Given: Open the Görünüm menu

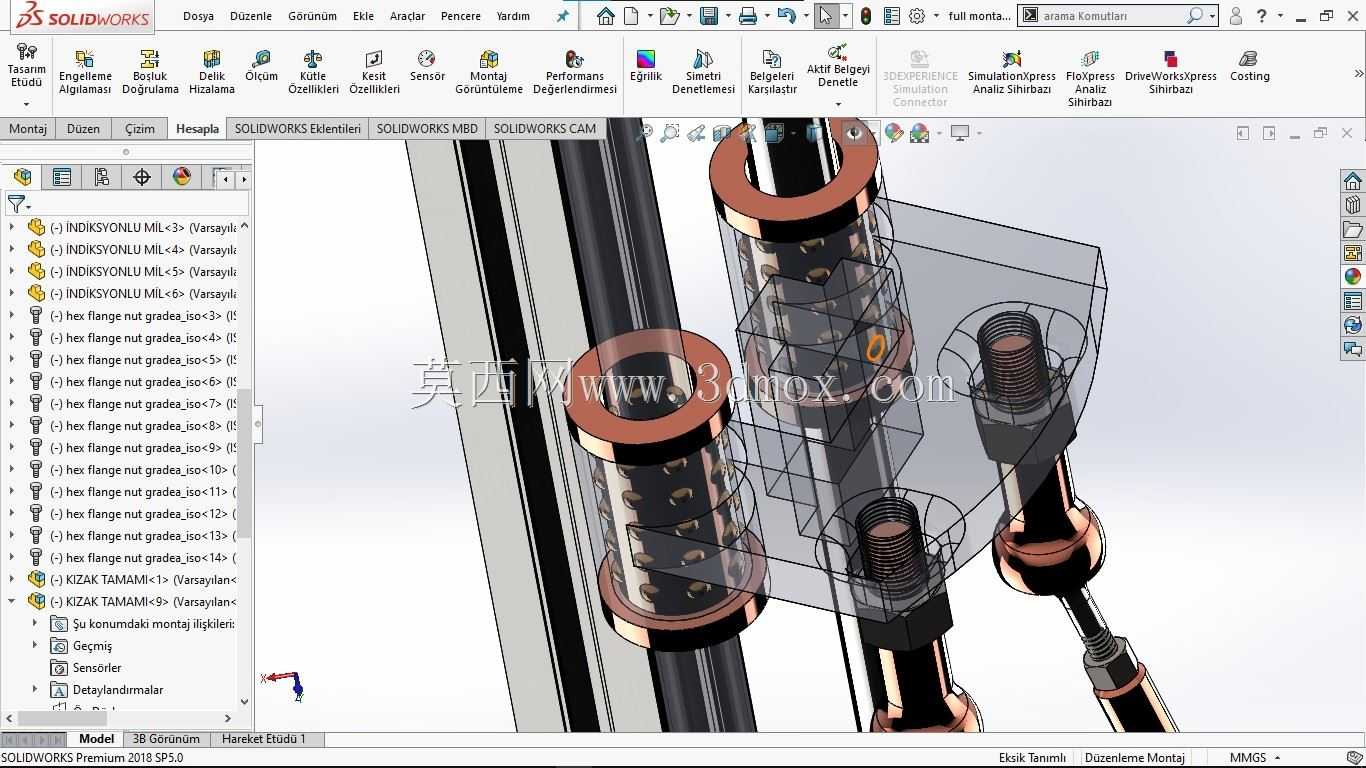Looking at the screenshot, I should pos(312,16).
